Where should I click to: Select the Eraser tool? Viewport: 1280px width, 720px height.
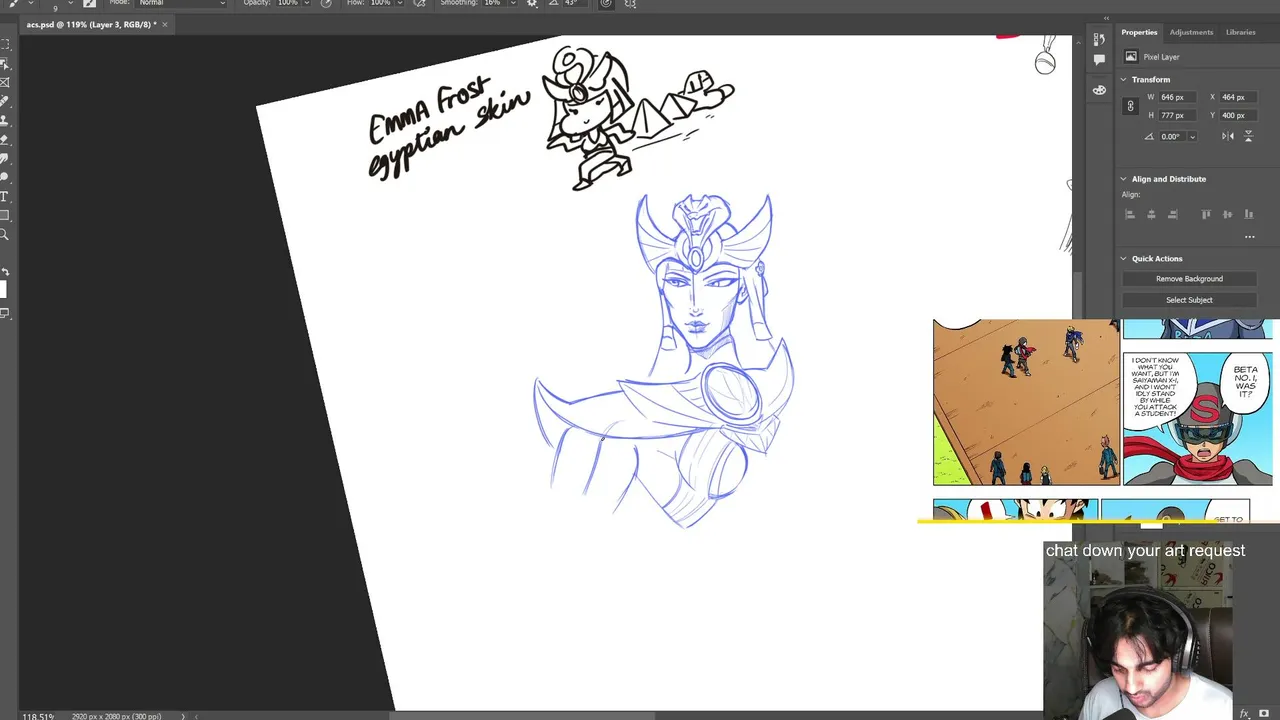point(4,140)
